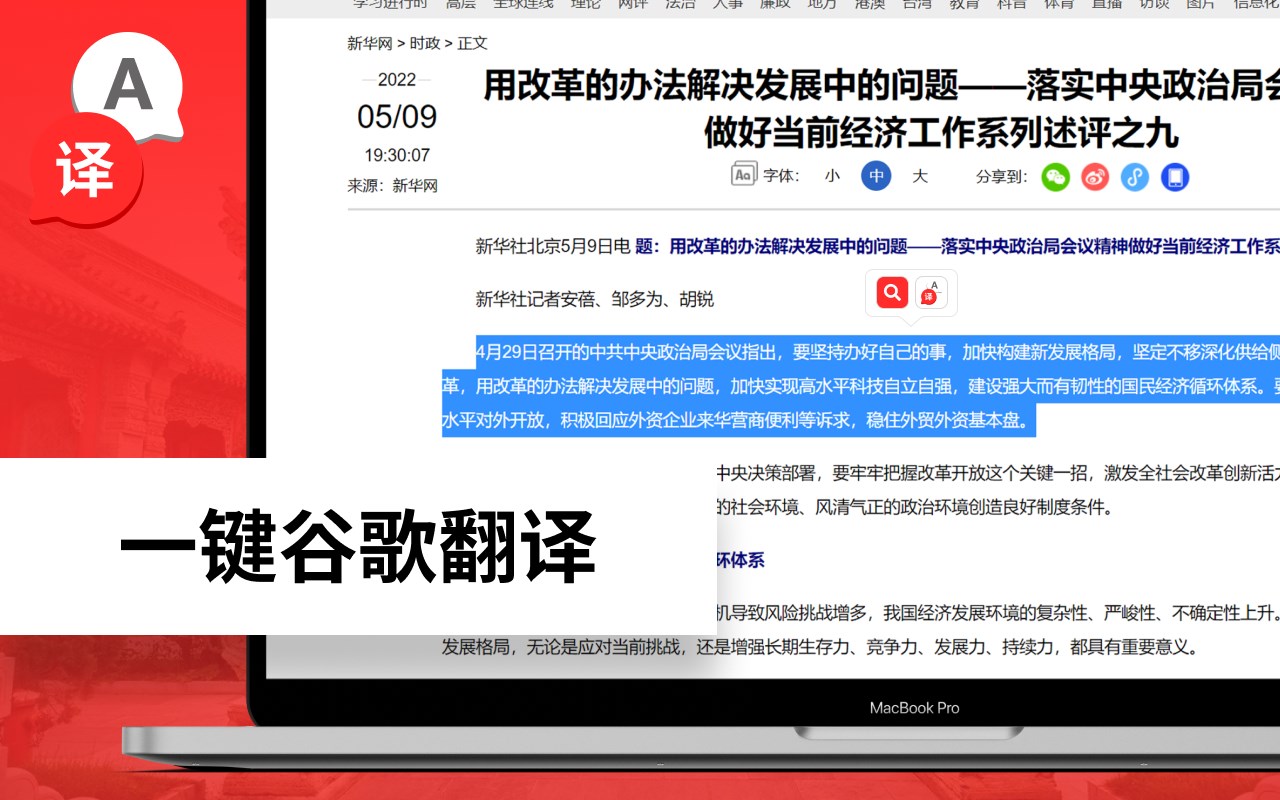Click the Aa font size icon
1280x800 pixels.
click(x=743, y=175)
